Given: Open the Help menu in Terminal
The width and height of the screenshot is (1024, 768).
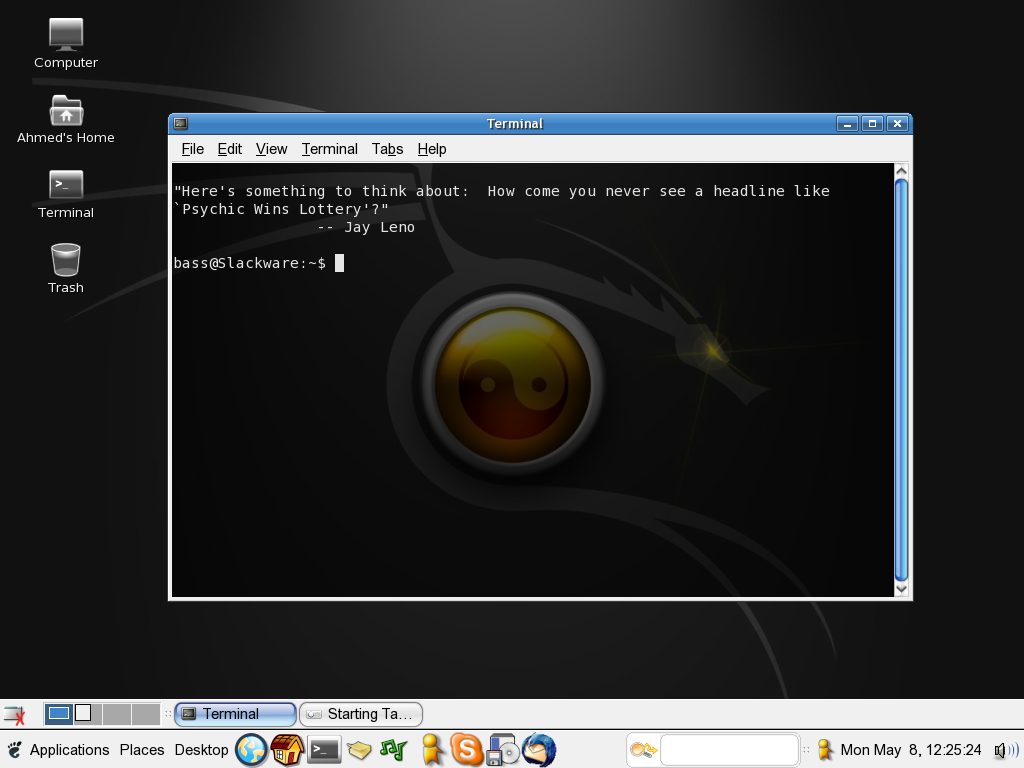Looking at the screenshot, I should click(x=432, y=149).
